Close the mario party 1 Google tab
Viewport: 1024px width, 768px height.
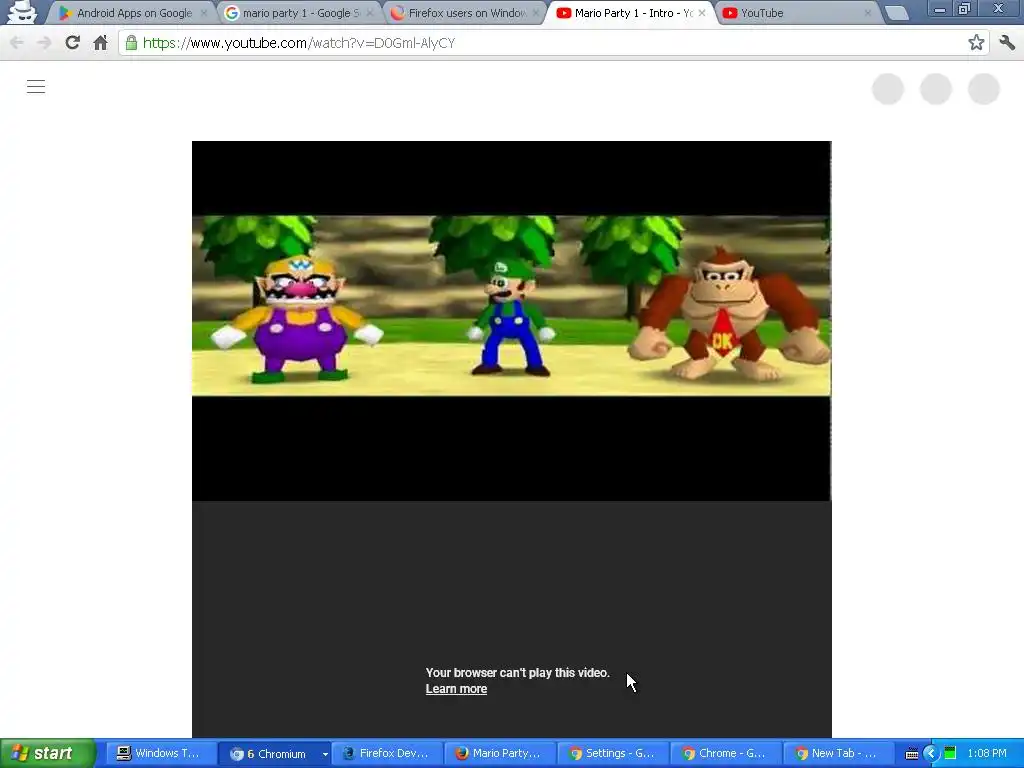[x=370, y=13]
